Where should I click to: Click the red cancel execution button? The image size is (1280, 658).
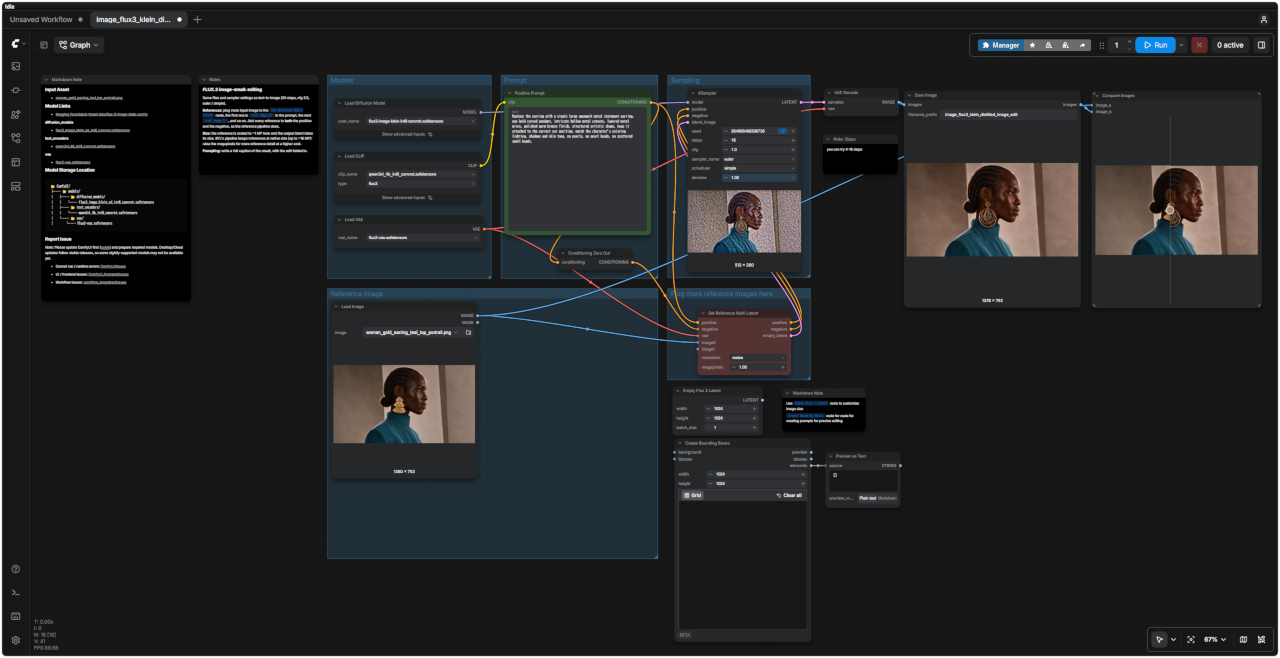(1199, 45)
